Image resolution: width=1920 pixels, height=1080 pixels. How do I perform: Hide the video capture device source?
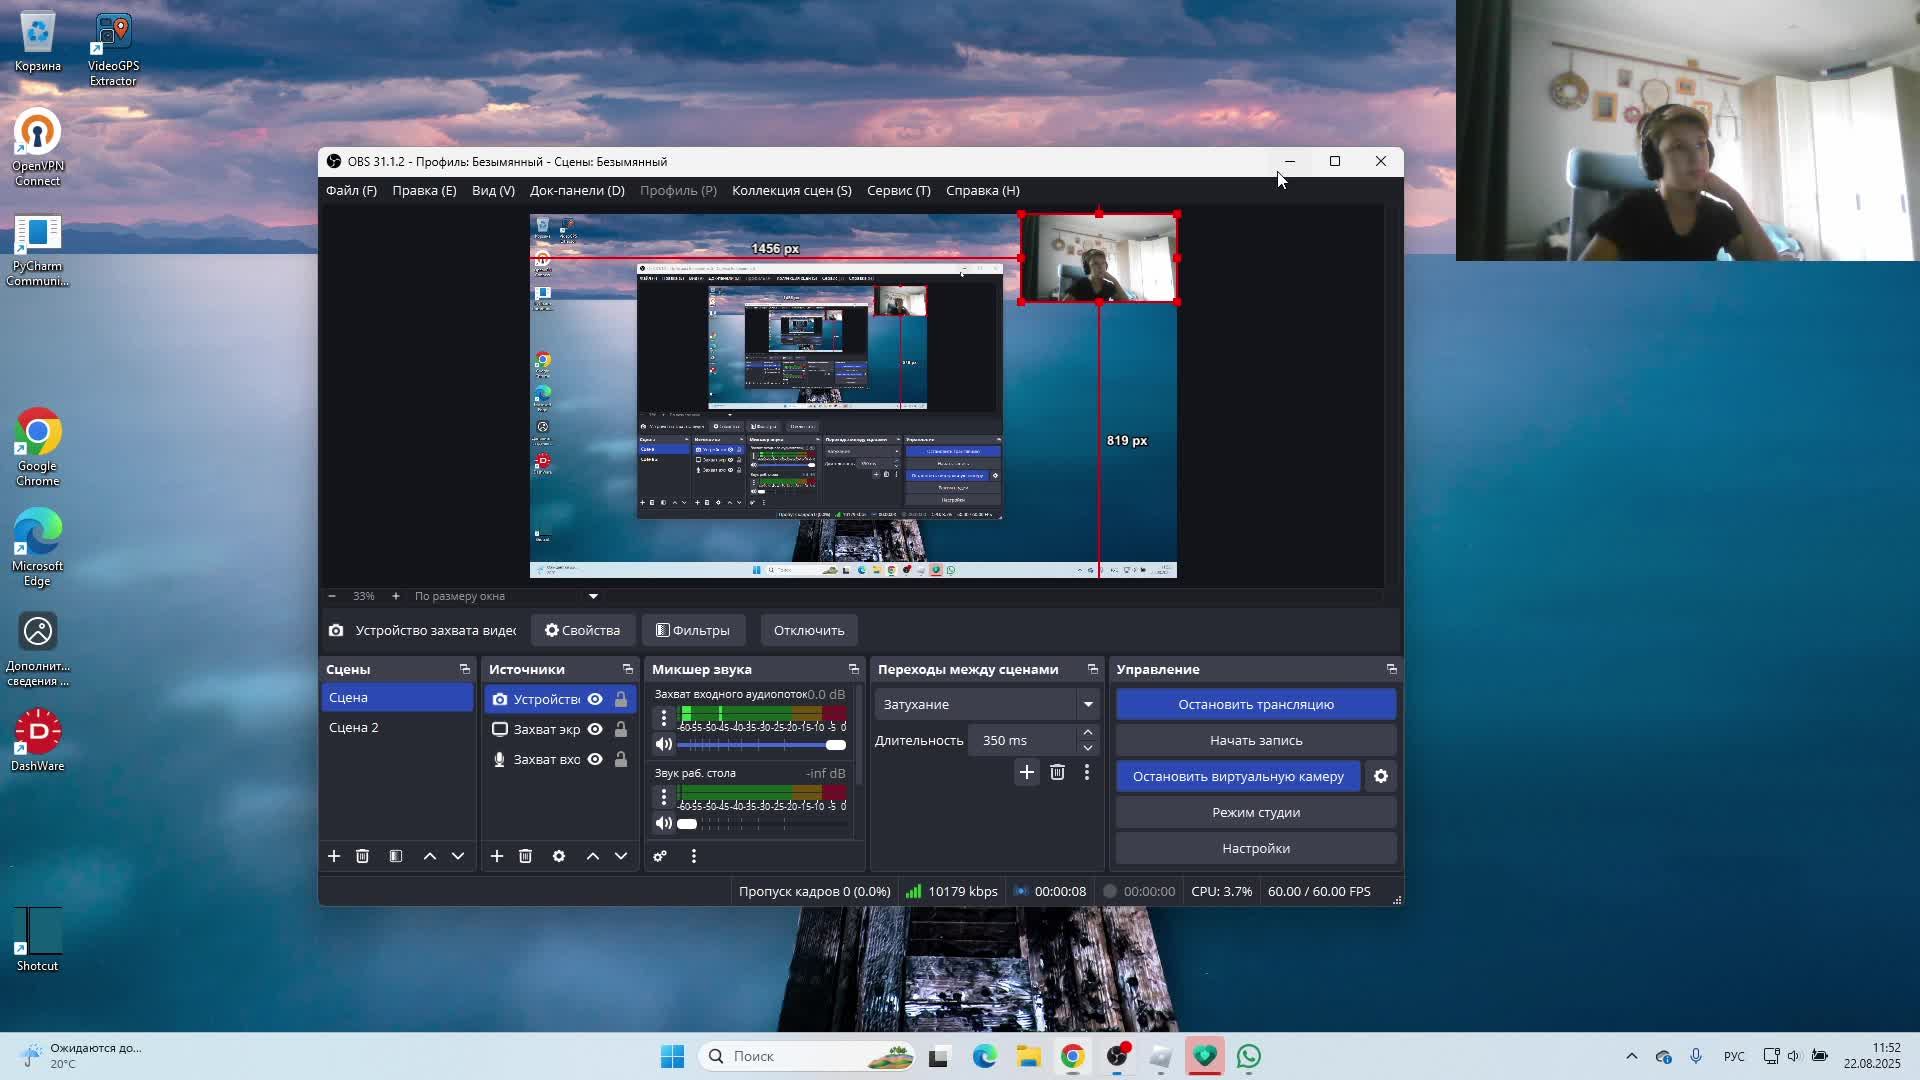[x=595, y=699]
